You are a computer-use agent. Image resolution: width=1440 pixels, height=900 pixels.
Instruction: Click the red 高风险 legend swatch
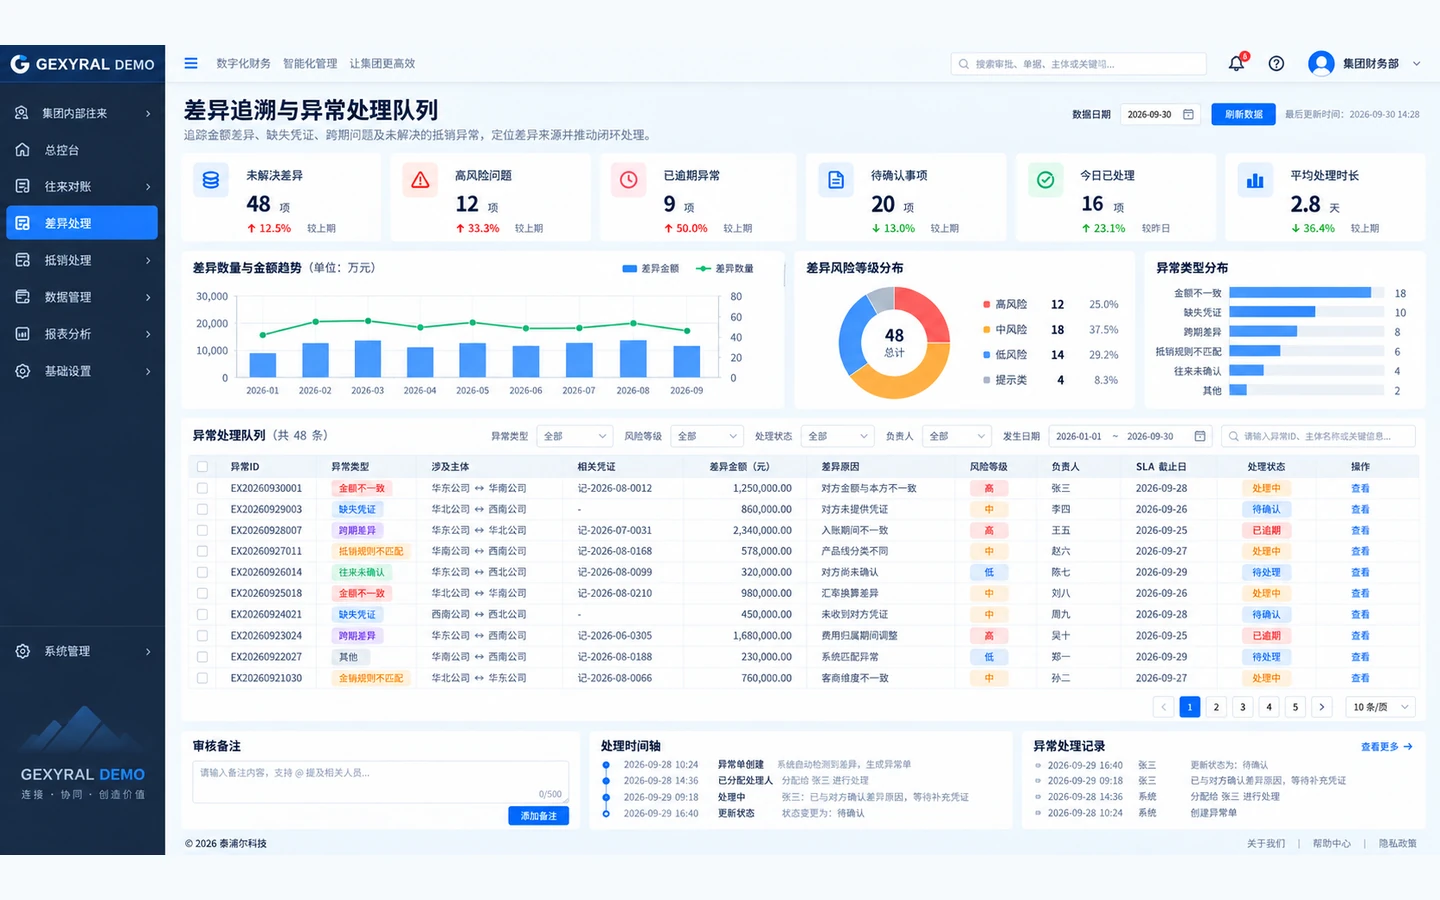(x=986, y=304)
